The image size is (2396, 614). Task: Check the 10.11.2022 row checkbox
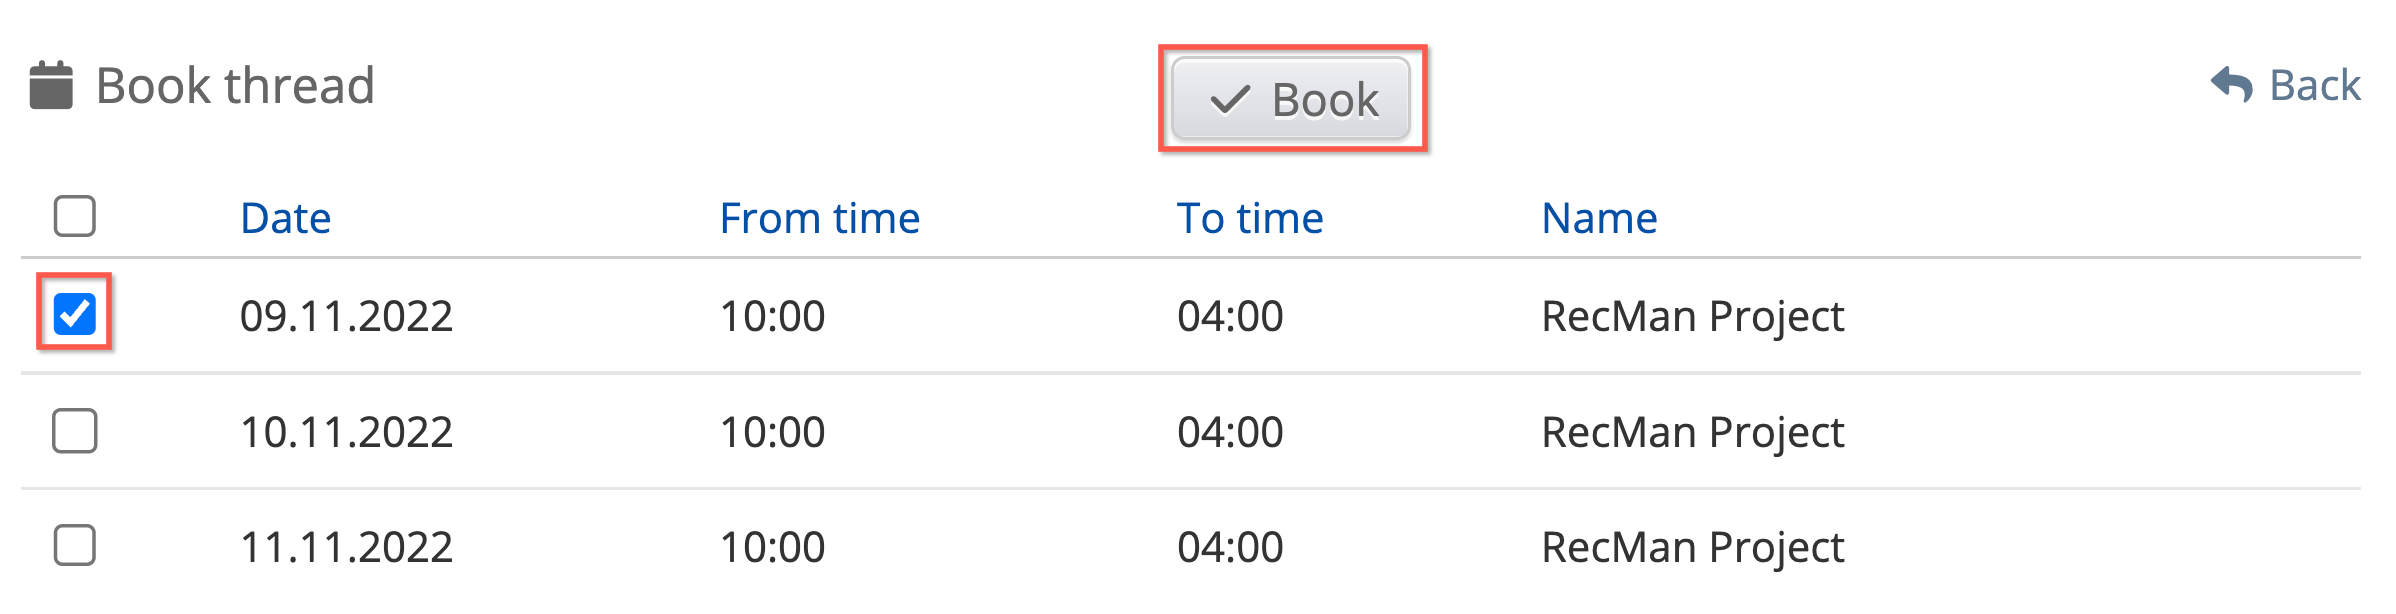click(75, 431)
